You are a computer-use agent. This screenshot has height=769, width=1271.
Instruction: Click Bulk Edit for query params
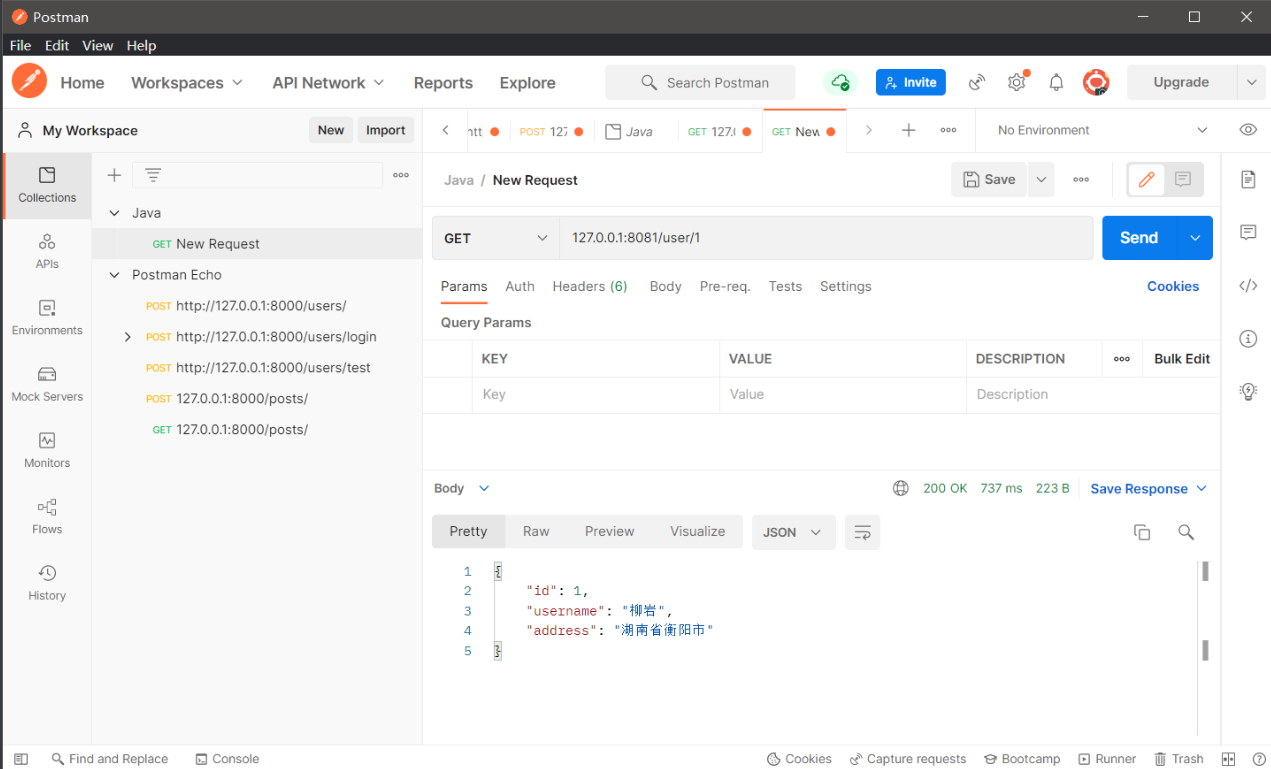click(1182, 359)
